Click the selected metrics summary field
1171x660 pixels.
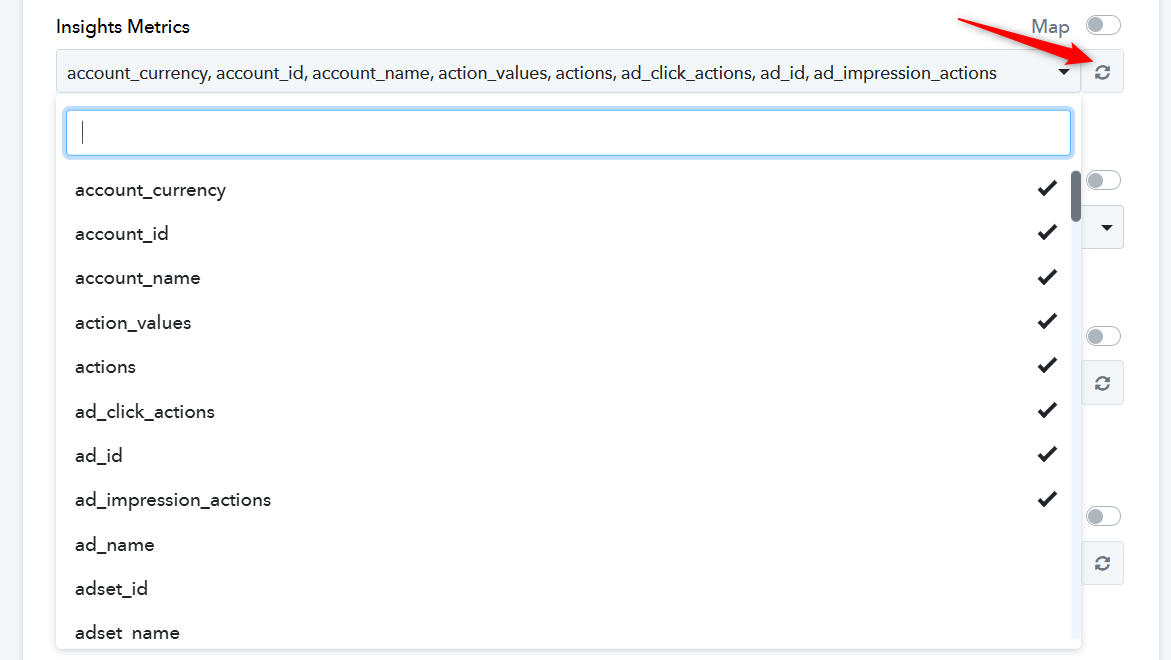coord(568,72)
